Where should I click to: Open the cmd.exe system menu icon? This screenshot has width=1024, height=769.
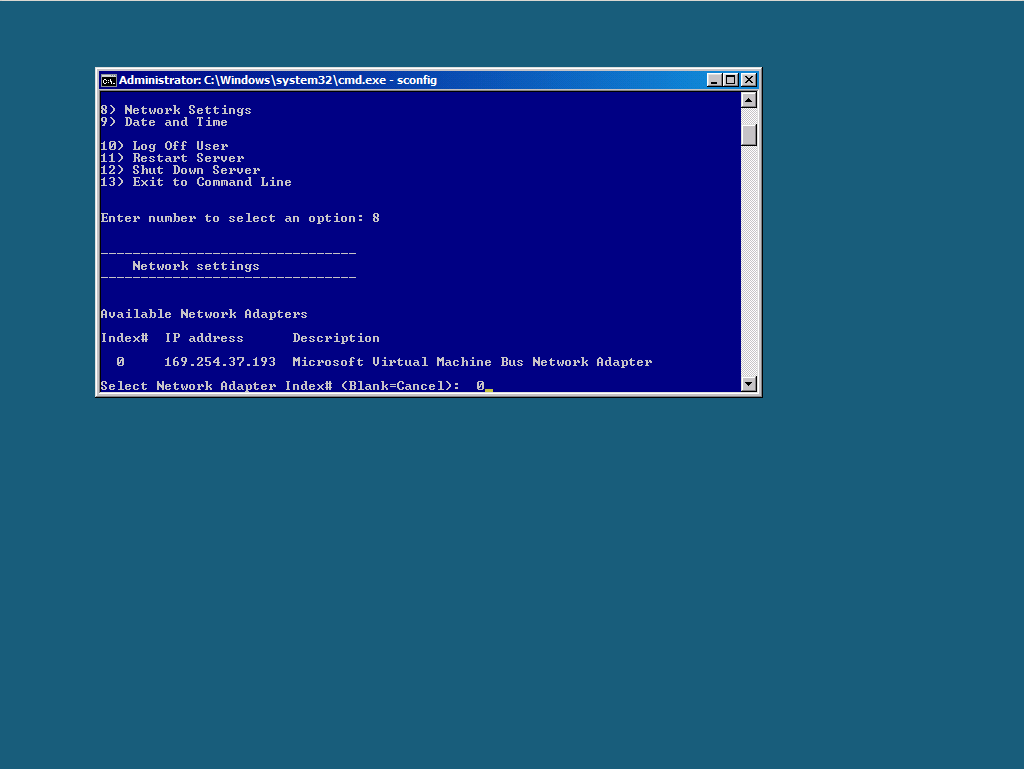pyautogui.click(x=108, y=80)
